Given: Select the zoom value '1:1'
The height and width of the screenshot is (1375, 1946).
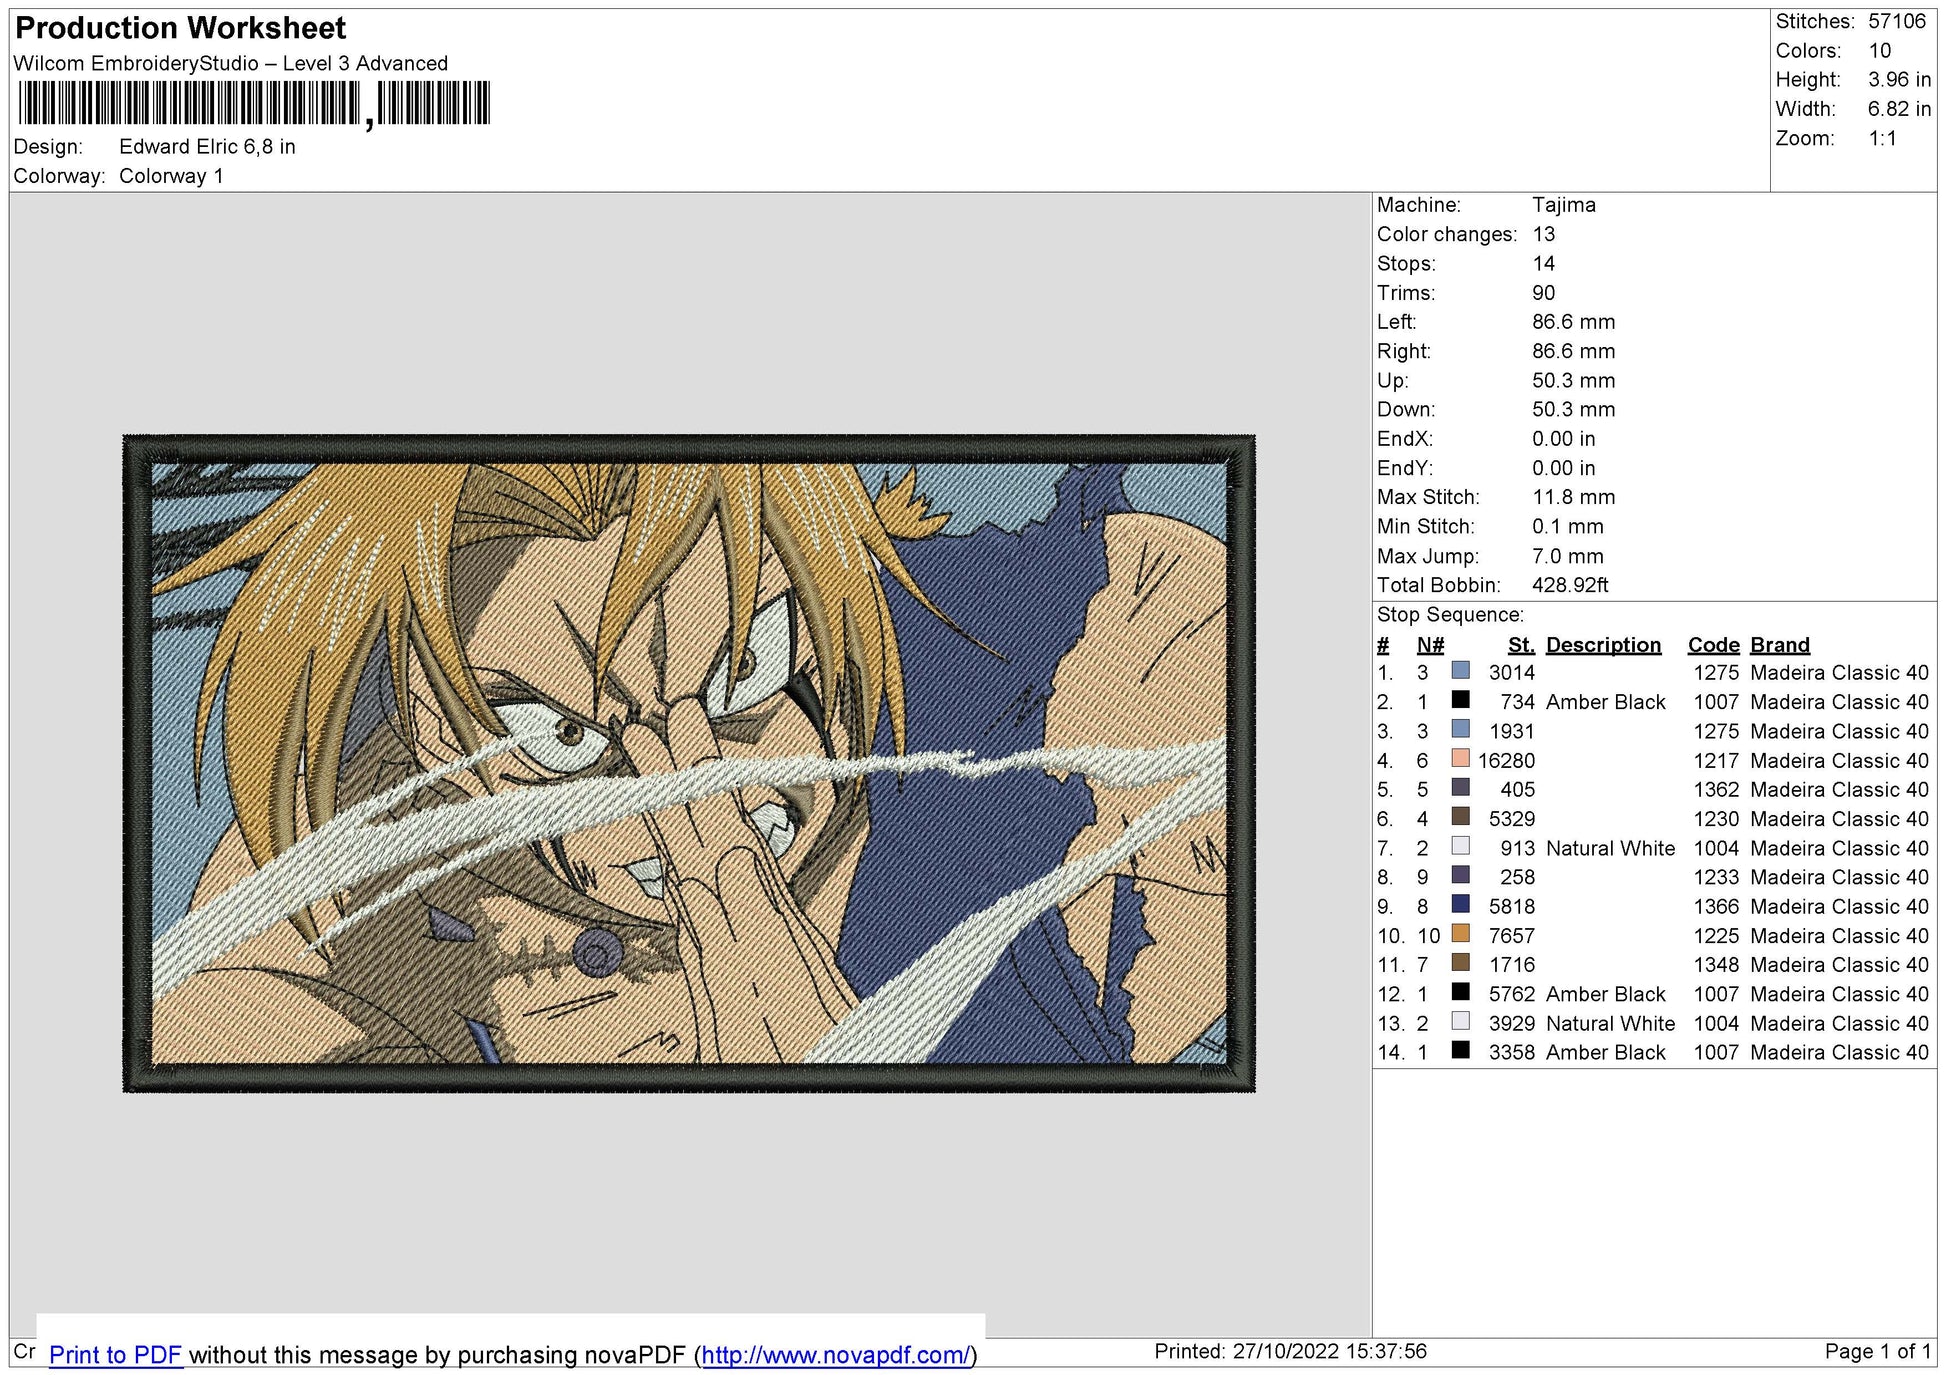Looking at the screenshot, I should (x=1883, y=138).
